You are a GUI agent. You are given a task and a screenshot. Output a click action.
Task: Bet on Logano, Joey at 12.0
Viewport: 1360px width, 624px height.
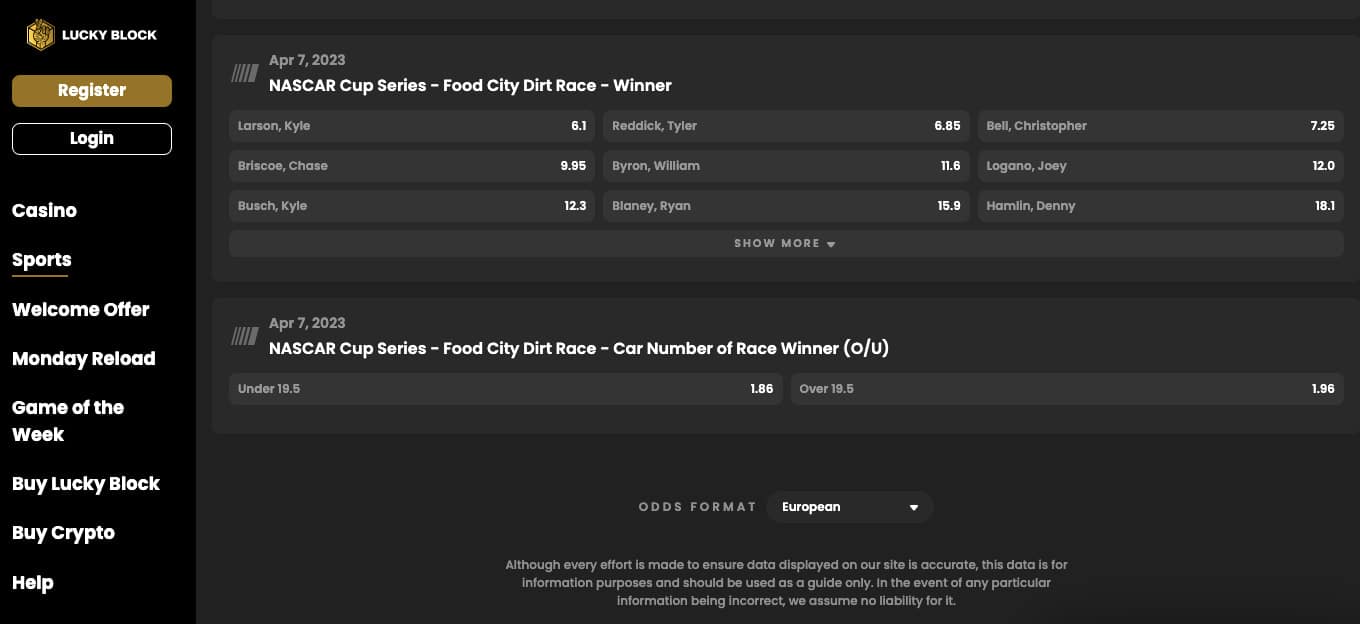tap(1160, 166)
